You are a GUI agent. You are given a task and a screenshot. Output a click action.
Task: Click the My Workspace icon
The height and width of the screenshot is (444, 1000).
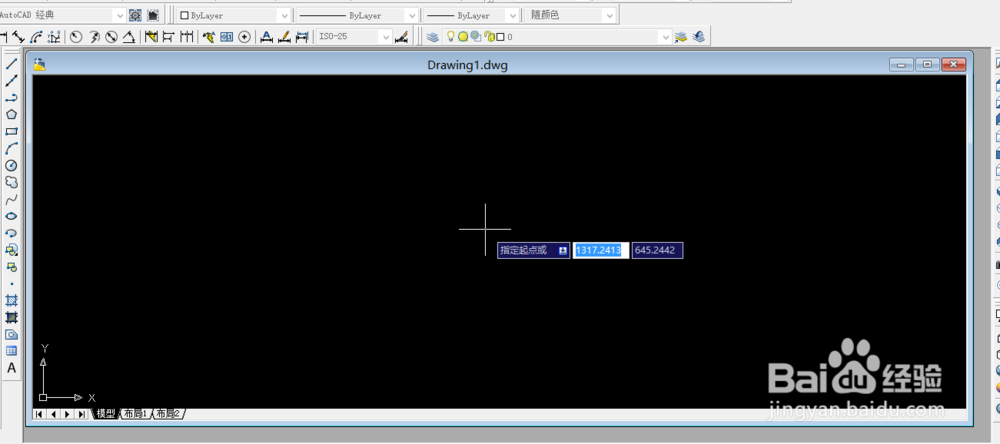pos(153,15)
